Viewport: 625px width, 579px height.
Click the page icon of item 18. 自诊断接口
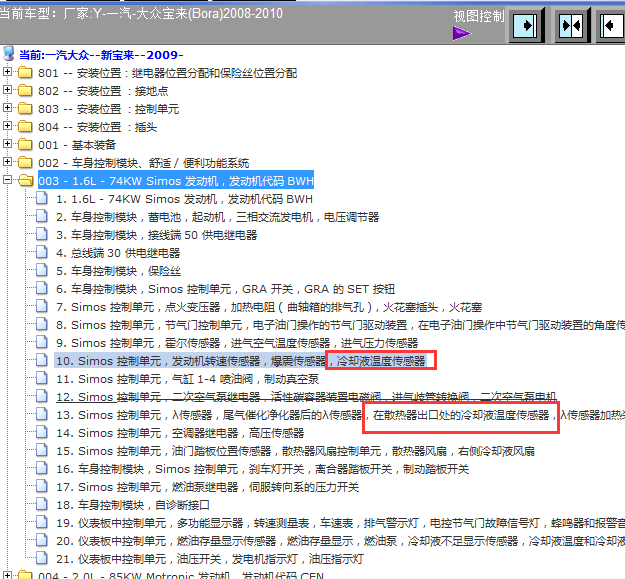coord(42,504)
